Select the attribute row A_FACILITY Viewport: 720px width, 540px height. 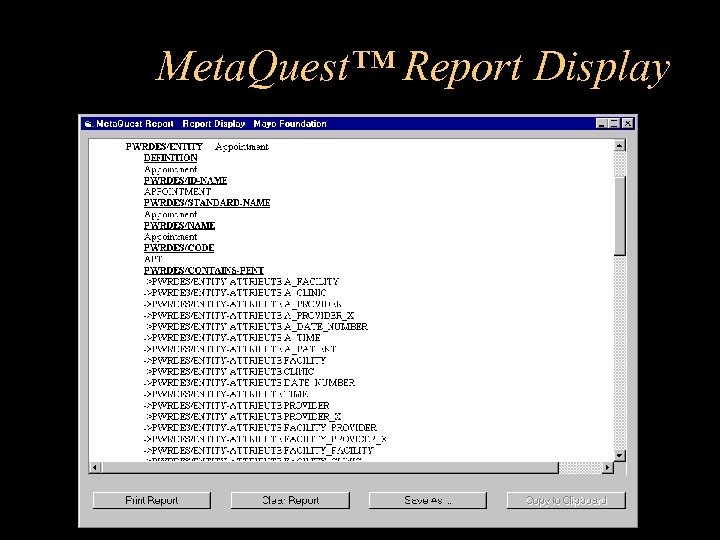(x=242, y=281)
